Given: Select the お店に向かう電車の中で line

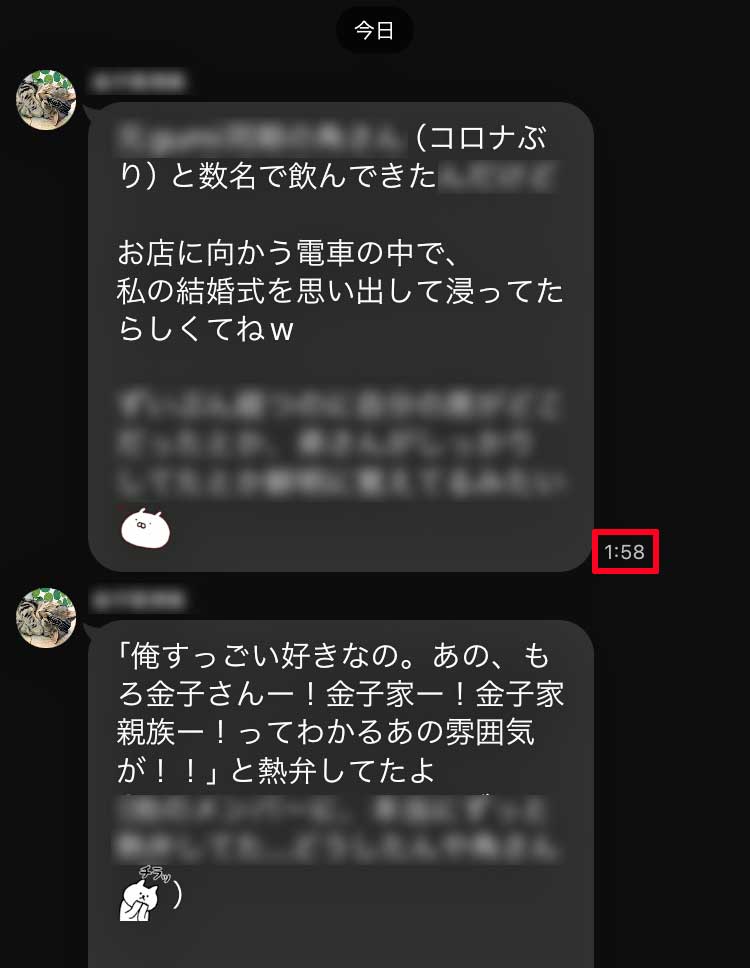Looking at the screenshot, I should tap(287, 252).
